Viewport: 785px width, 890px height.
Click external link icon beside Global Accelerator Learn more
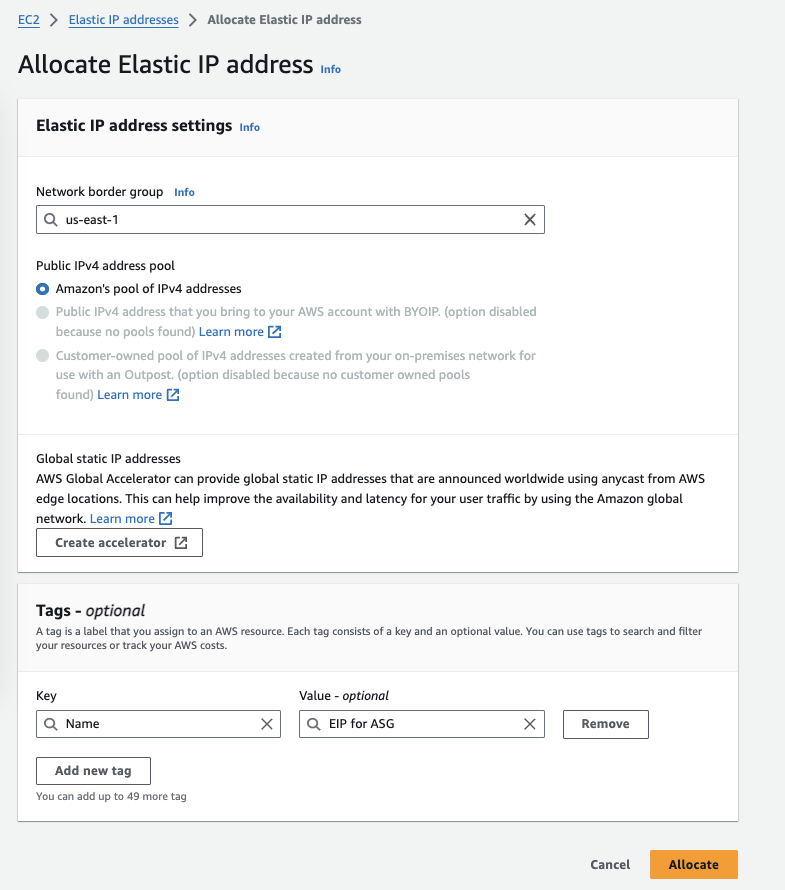(x=166, y=519)
